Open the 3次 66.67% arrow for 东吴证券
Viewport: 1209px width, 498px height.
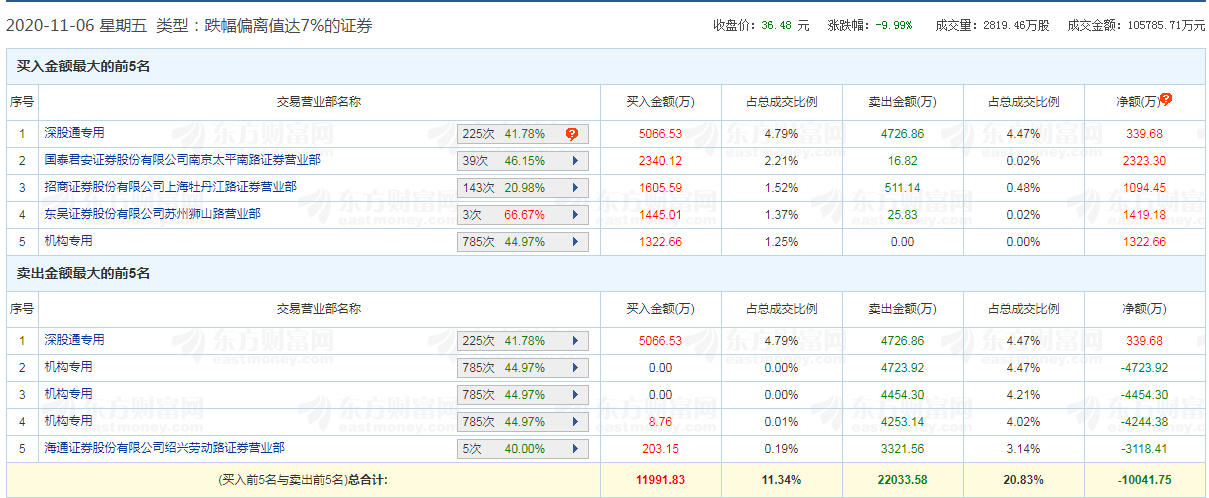coord(575,214)
